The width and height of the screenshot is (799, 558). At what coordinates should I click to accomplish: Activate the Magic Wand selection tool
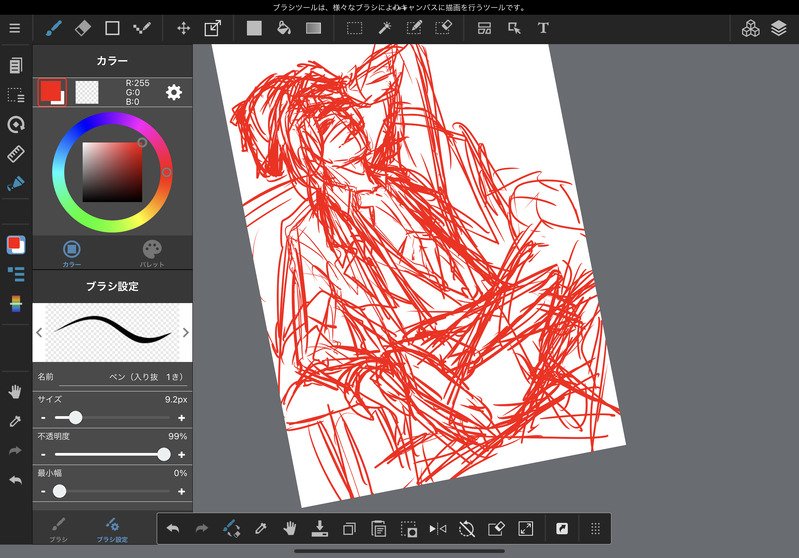tap(384, 28)
